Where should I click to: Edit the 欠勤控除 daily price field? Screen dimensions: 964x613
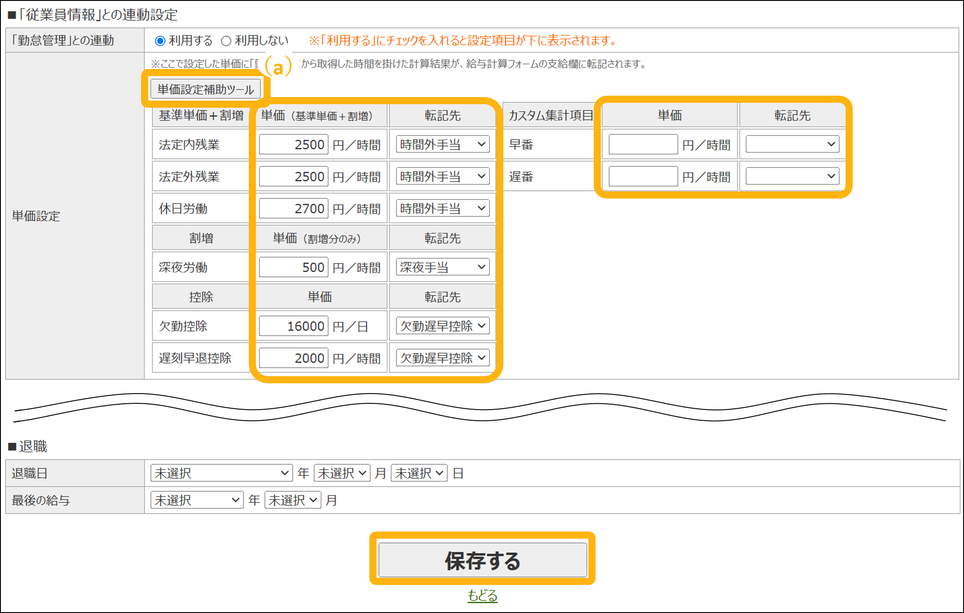pyautogui.click(x=294, y=326)
